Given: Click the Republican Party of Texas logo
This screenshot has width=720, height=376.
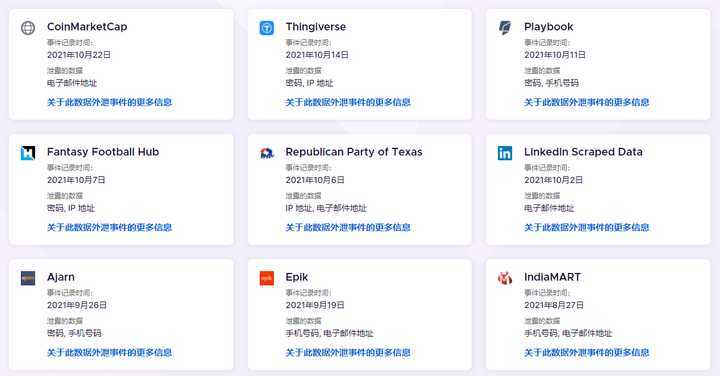Looking at the screenshot, I should click(267, 153).
